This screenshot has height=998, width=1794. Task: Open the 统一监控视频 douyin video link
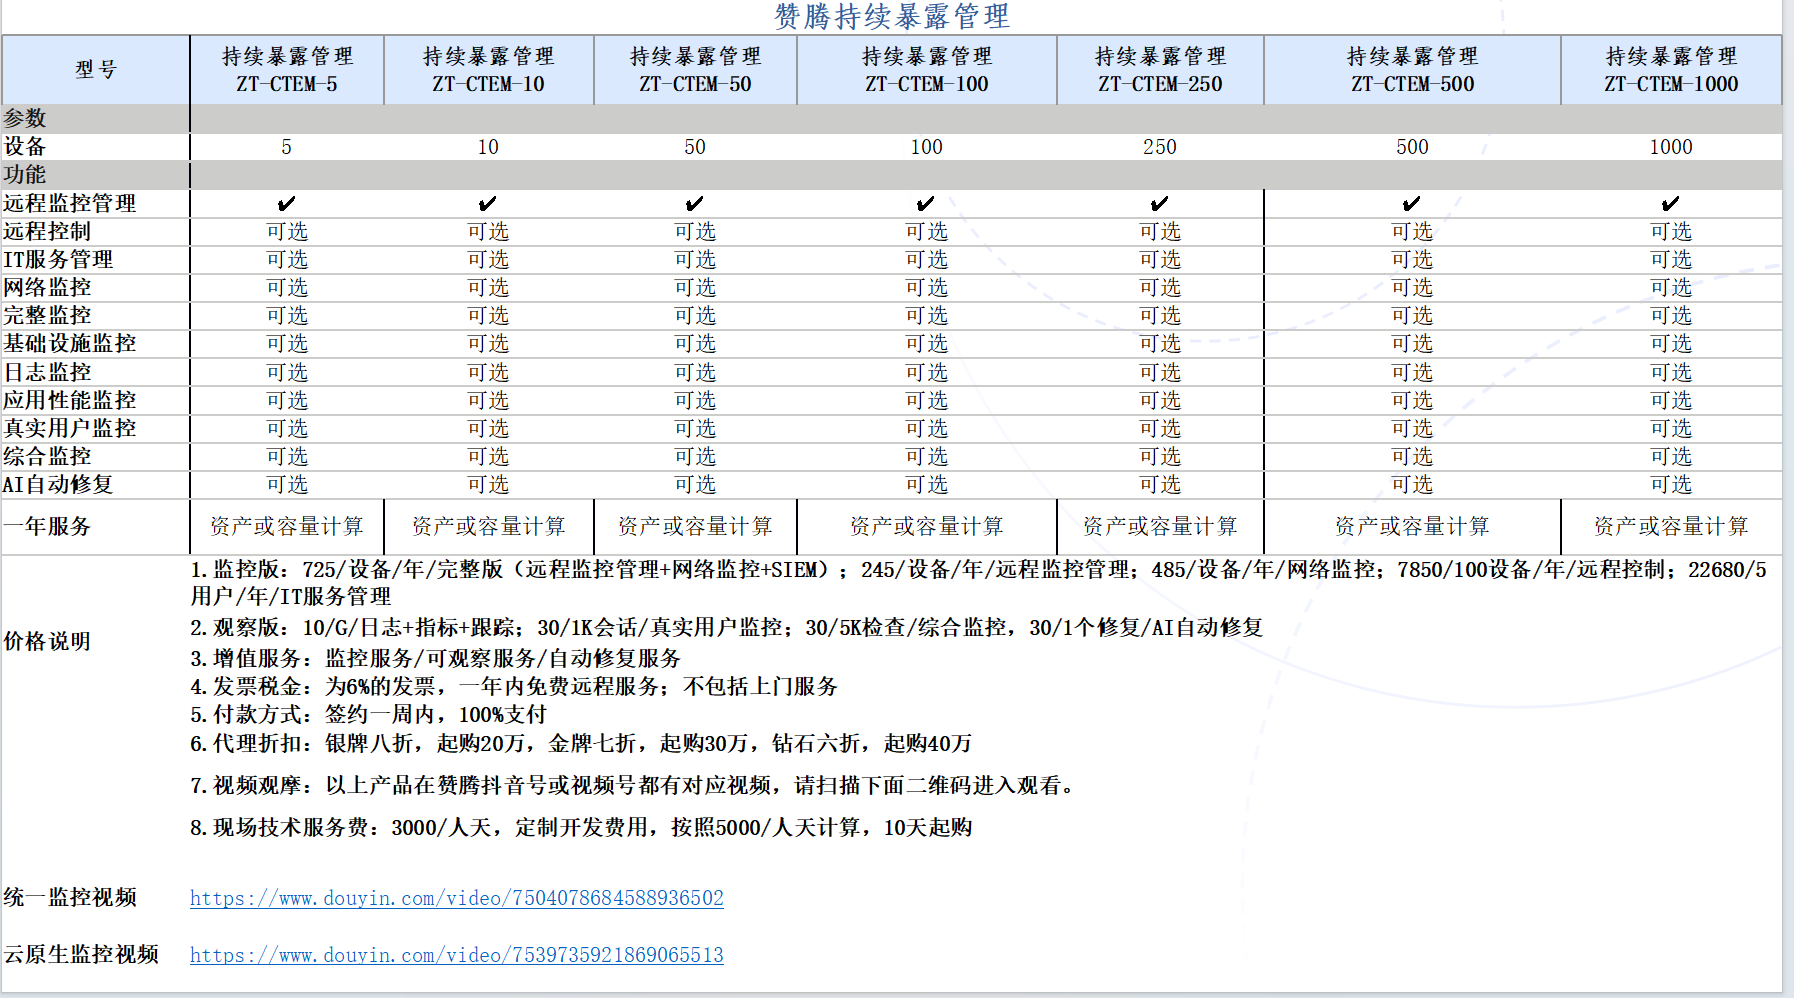(x=456, y=898)
